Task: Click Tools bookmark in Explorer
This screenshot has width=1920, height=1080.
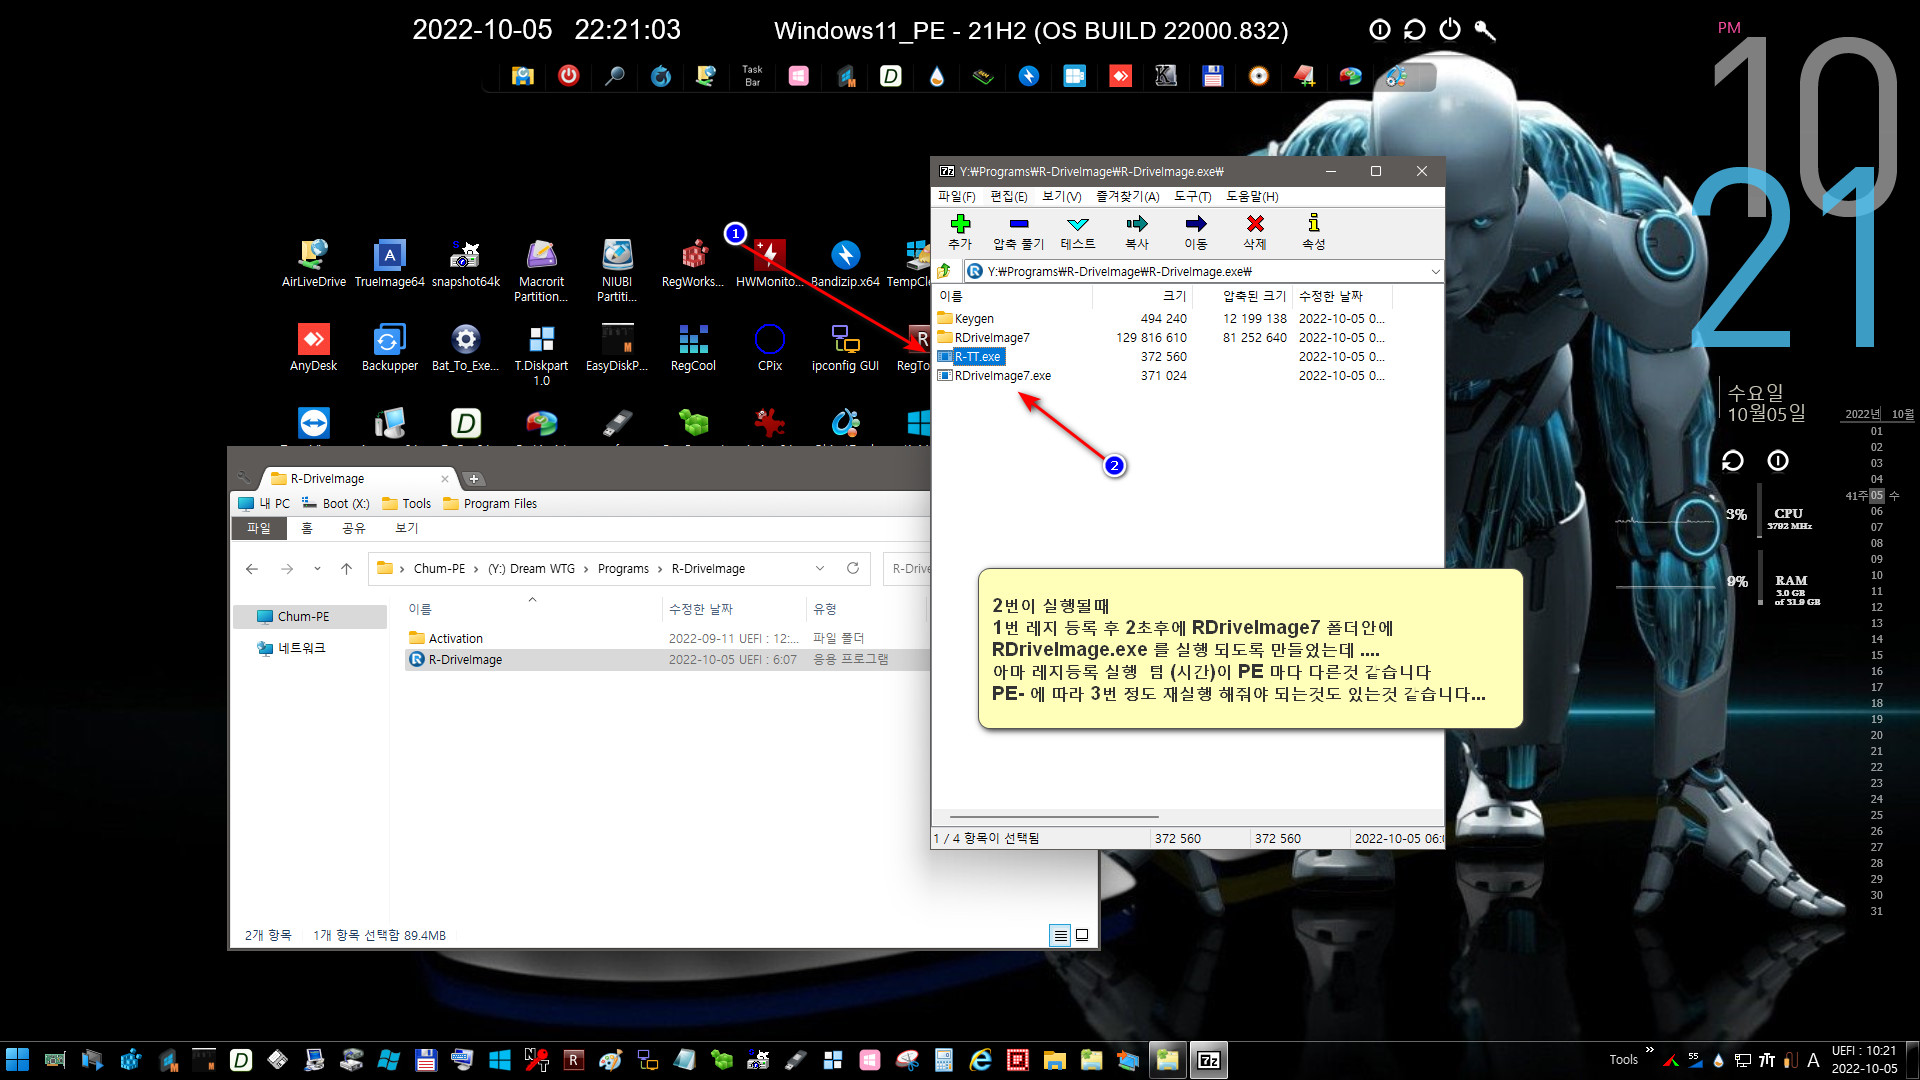Action: pyautogui.click(x=407, y=503)
